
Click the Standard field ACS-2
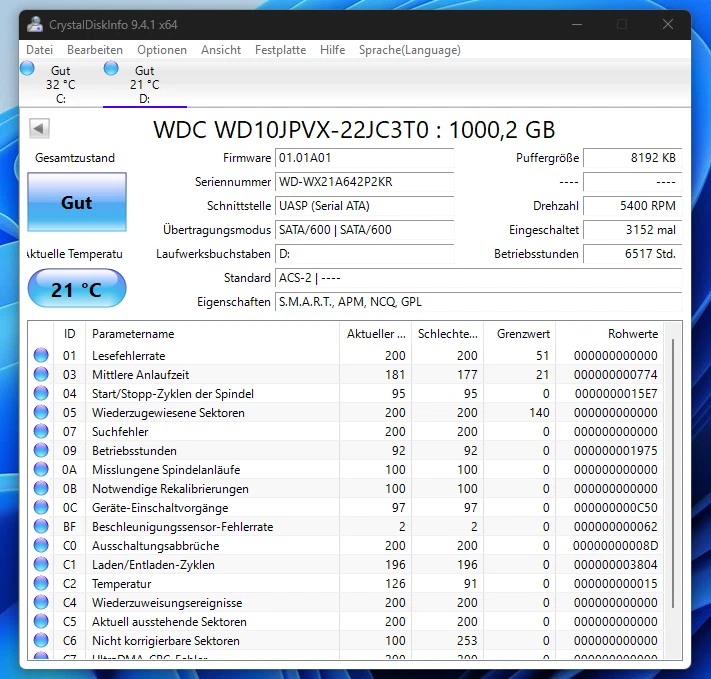[x=478, y=278]
